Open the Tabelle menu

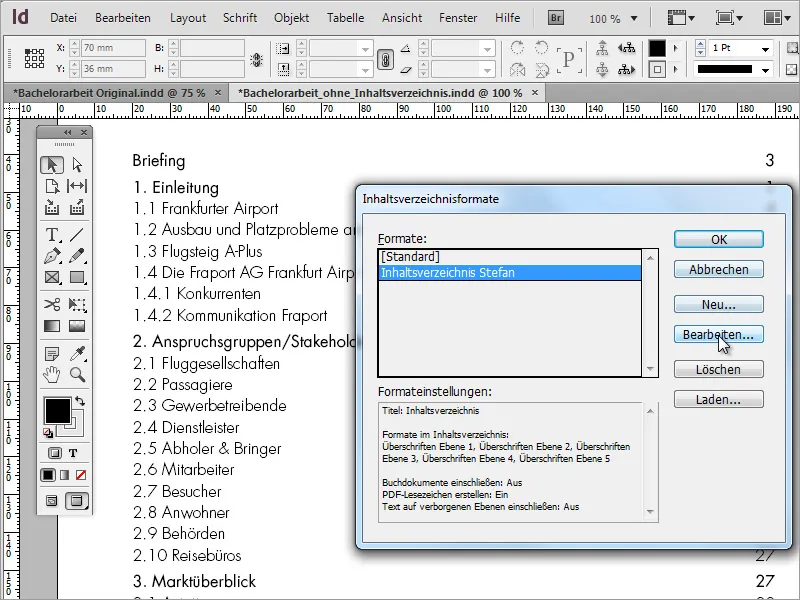pyautogui.click(x=345, y=18)
